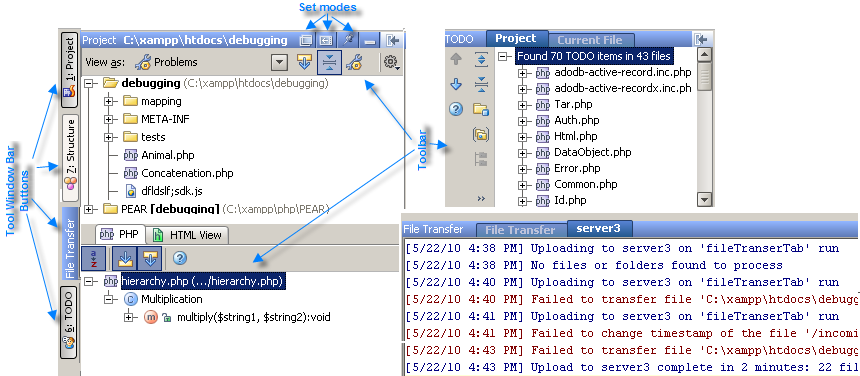Click the greyed flatten packages icon in TODO toolbar
Screen dimensions: 860x376
480,159
